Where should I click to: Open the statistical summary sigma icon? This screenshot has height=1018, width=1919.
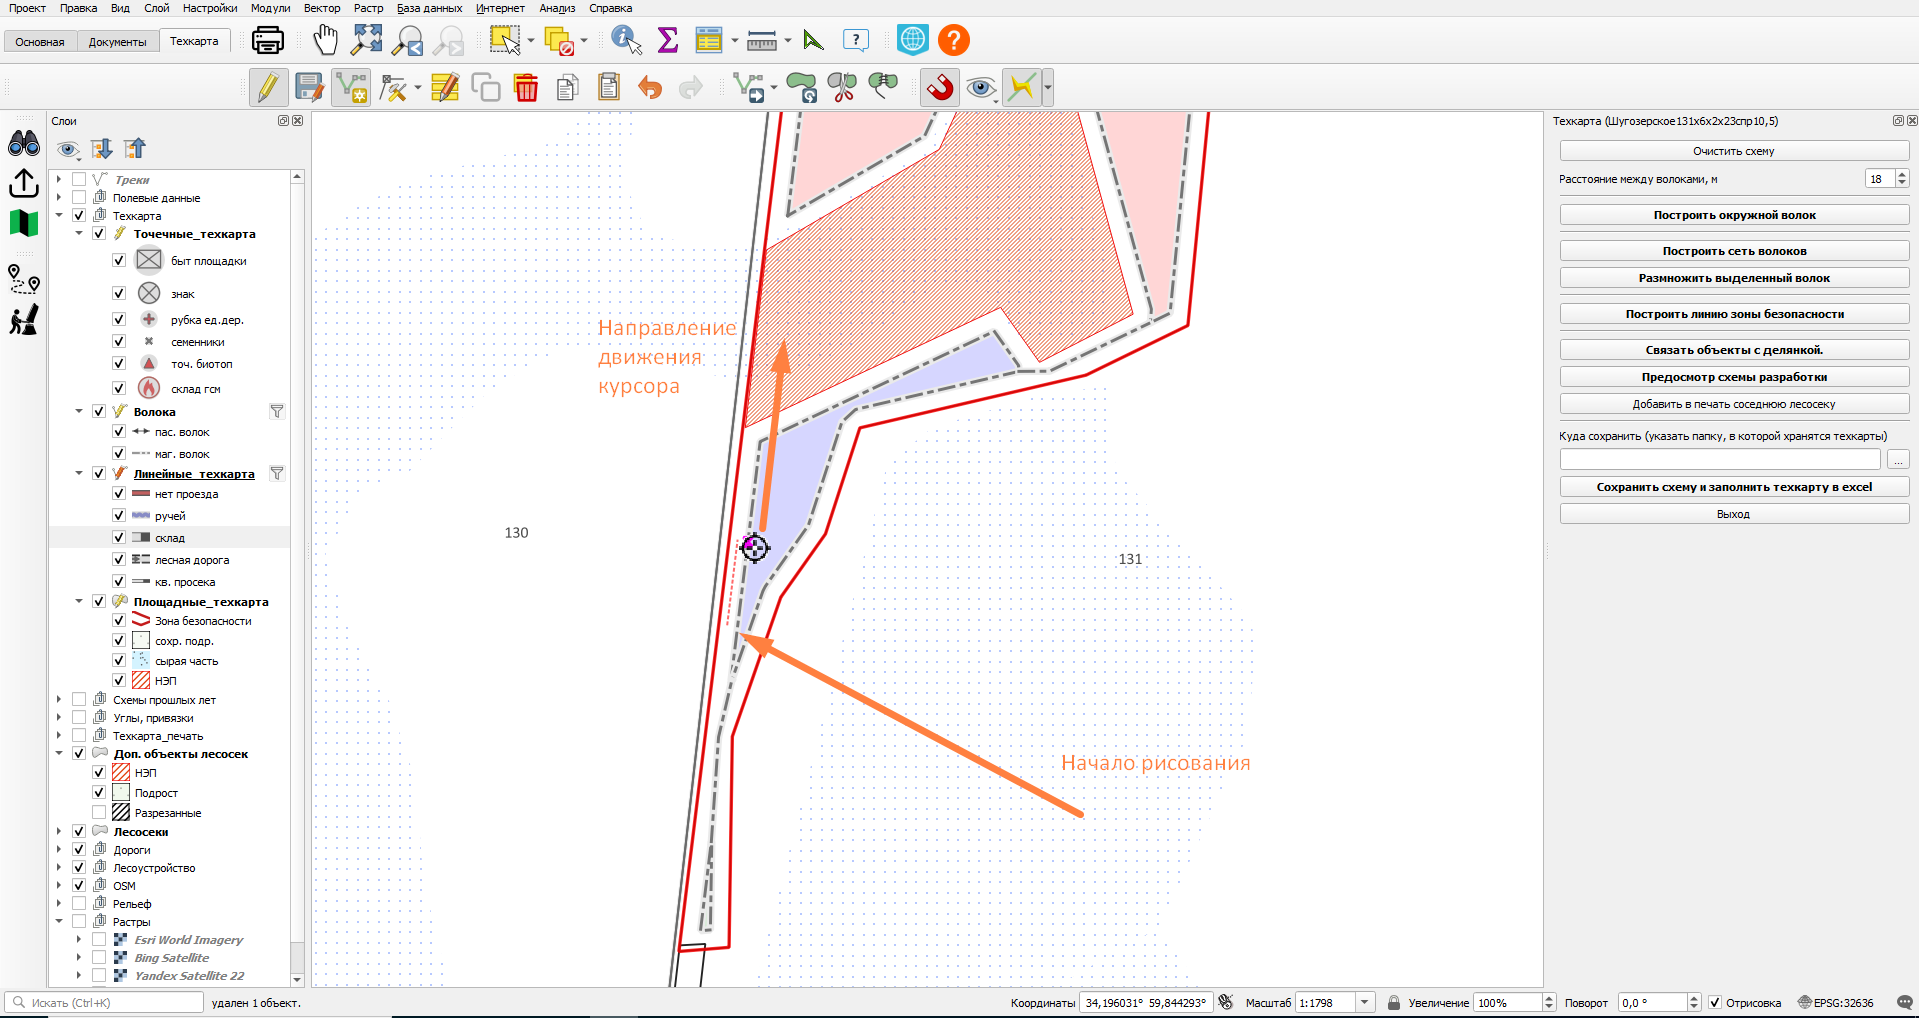coord(668,40)
